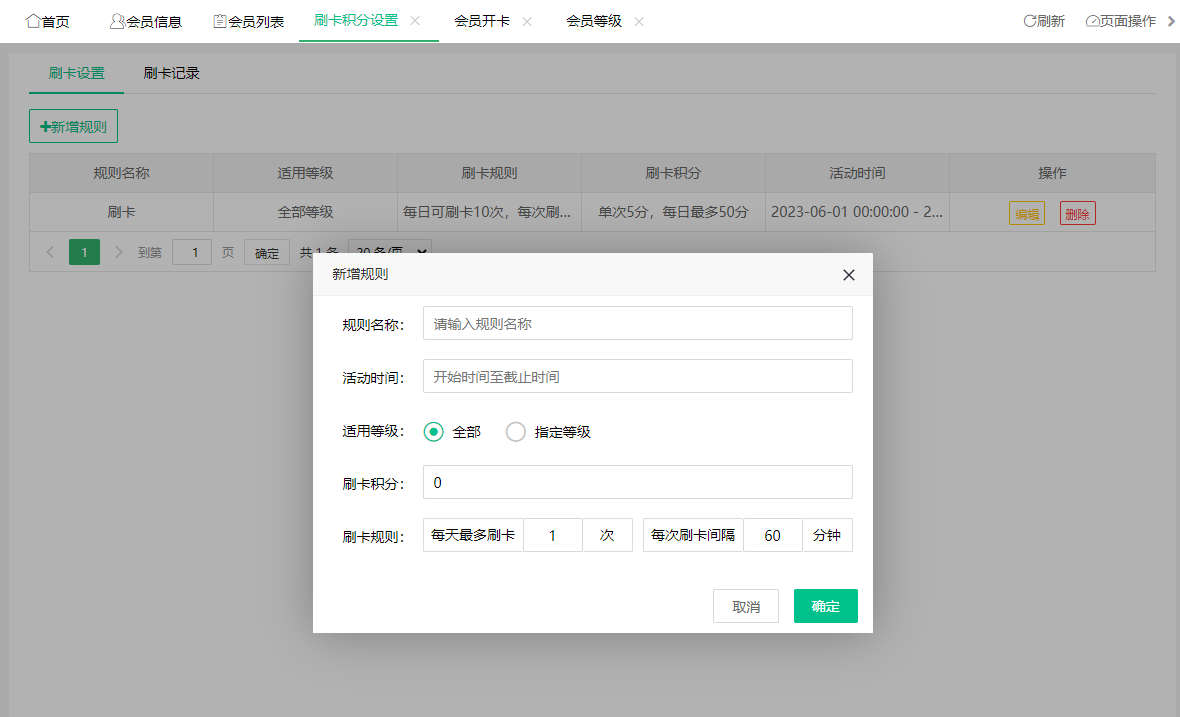Close the 会员开卡 tab
The width and height of the screenshot is (1180, 717).
[x=527, y=21]
